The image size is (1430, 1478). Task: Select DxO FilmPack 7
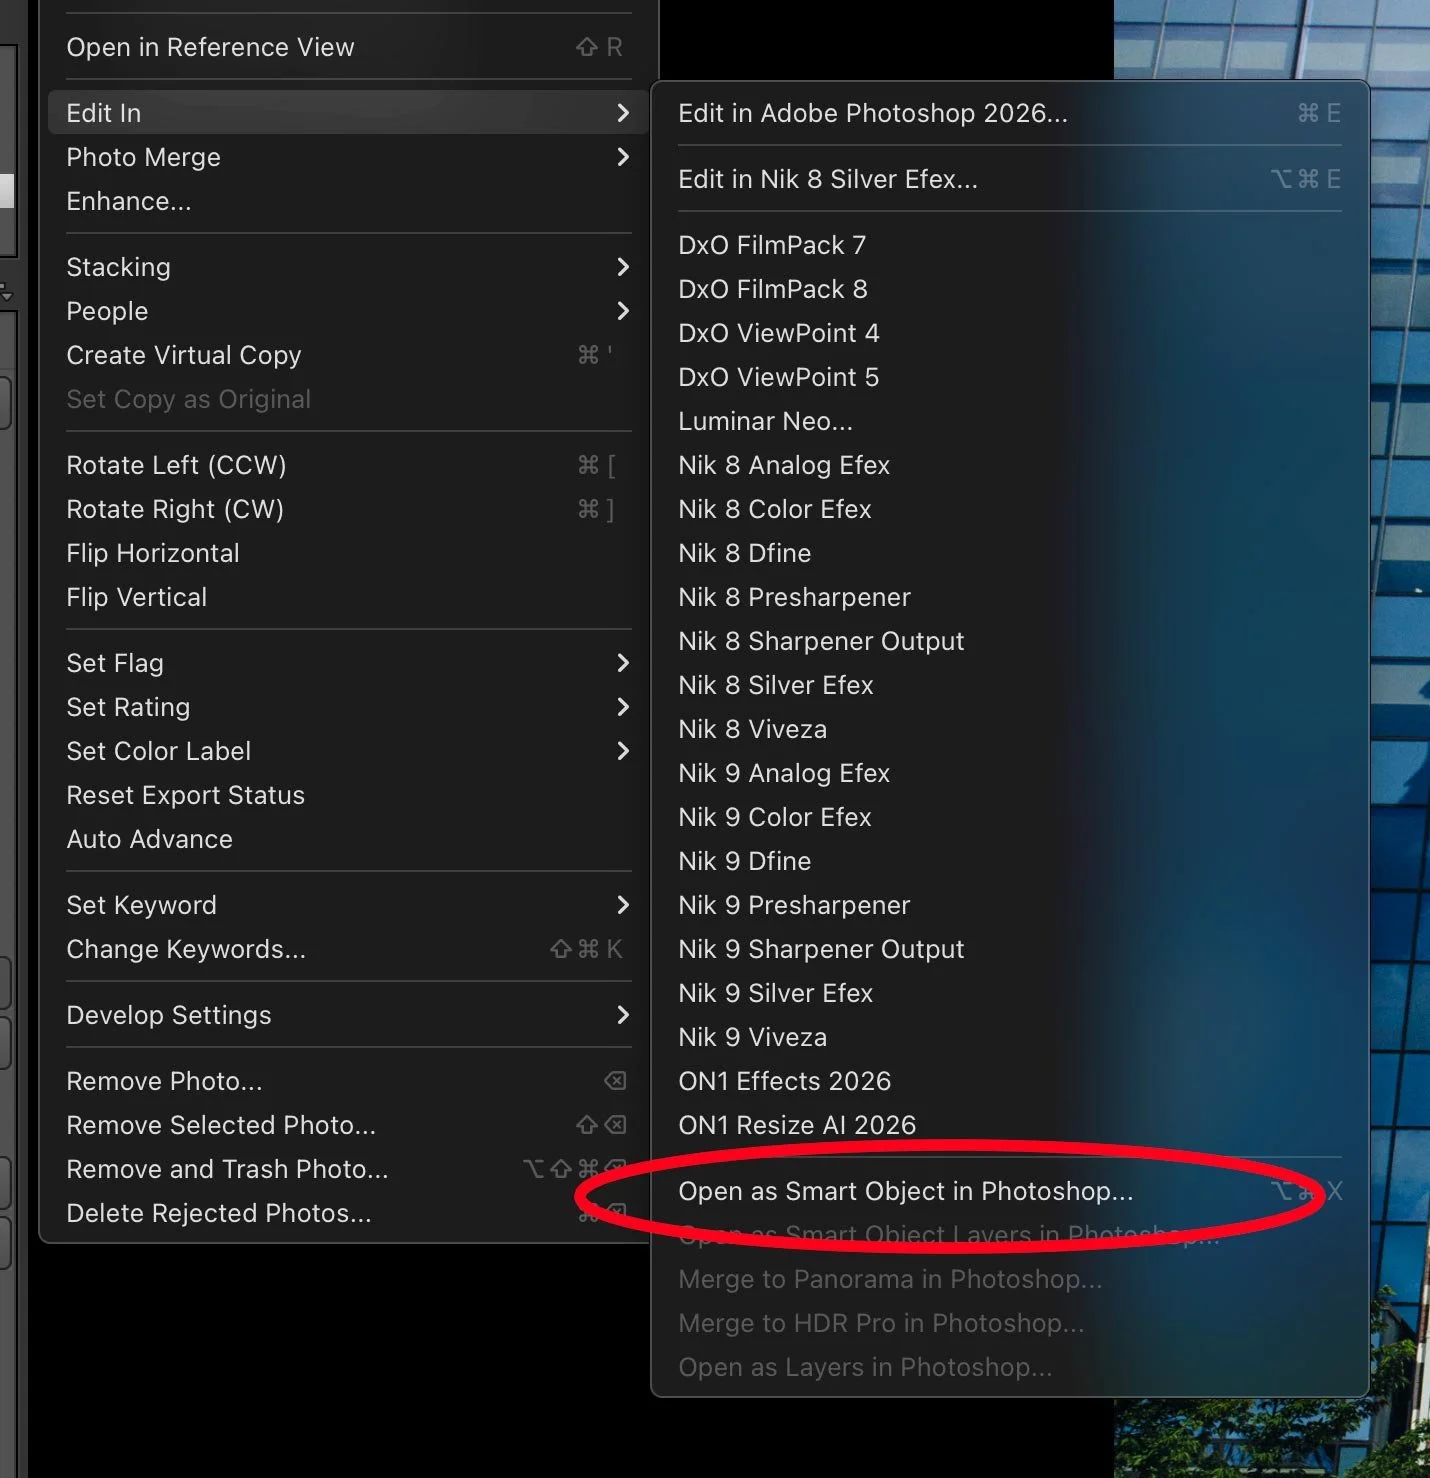(1010, 245)
